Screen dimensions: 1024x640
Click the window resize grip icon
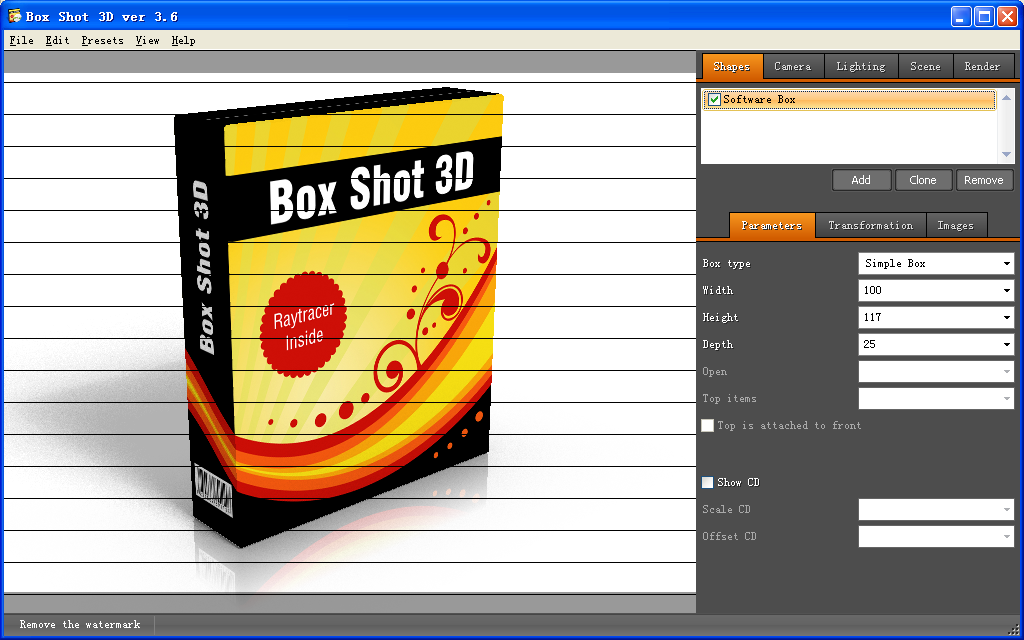(x=1014, y=629)
